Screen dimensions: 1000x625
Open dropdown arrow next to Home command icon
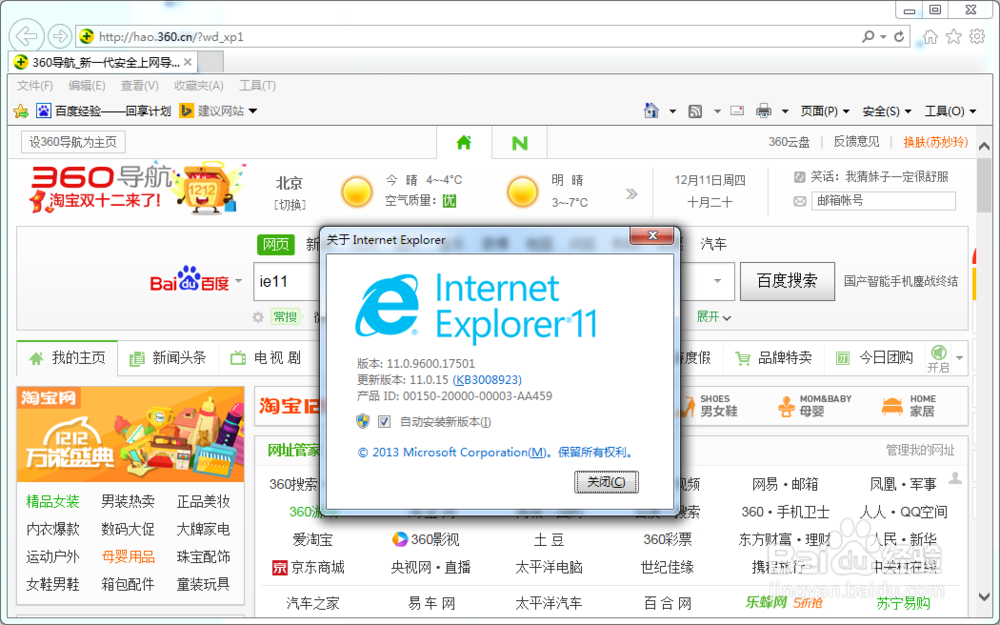672,112
